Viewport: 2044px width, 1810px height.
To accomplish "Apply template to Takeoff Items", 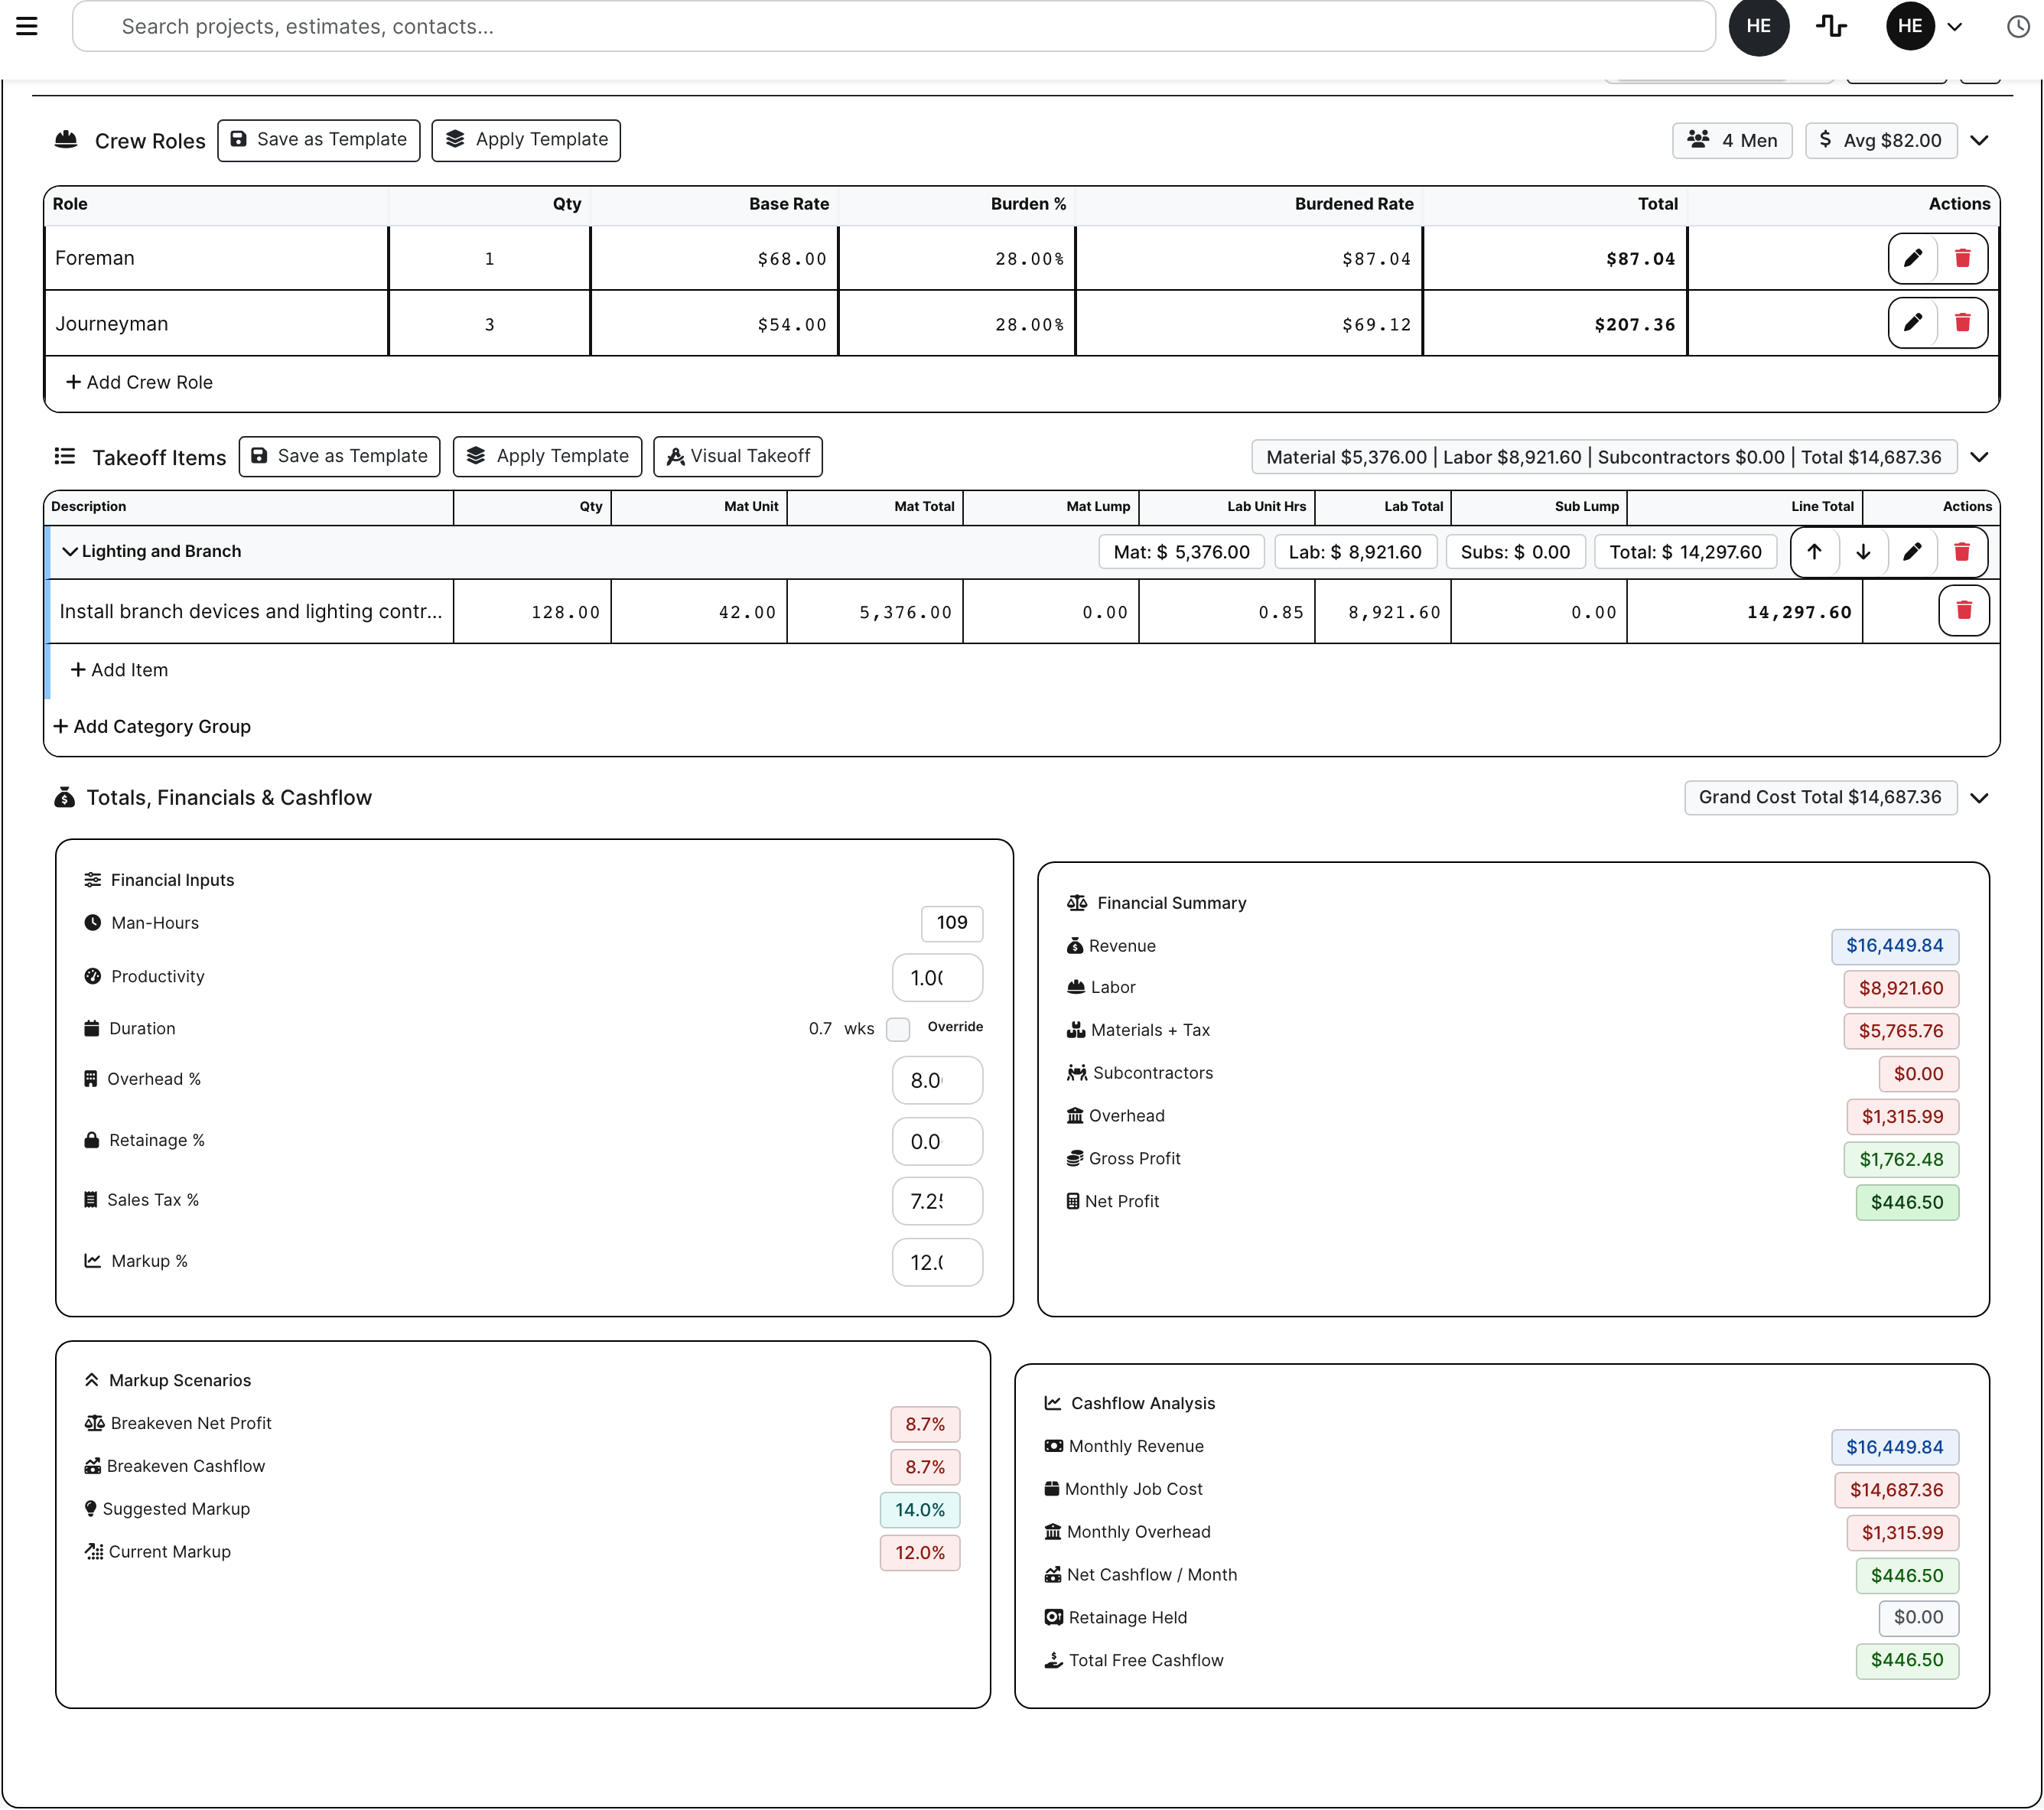I will tap(547, 456).
